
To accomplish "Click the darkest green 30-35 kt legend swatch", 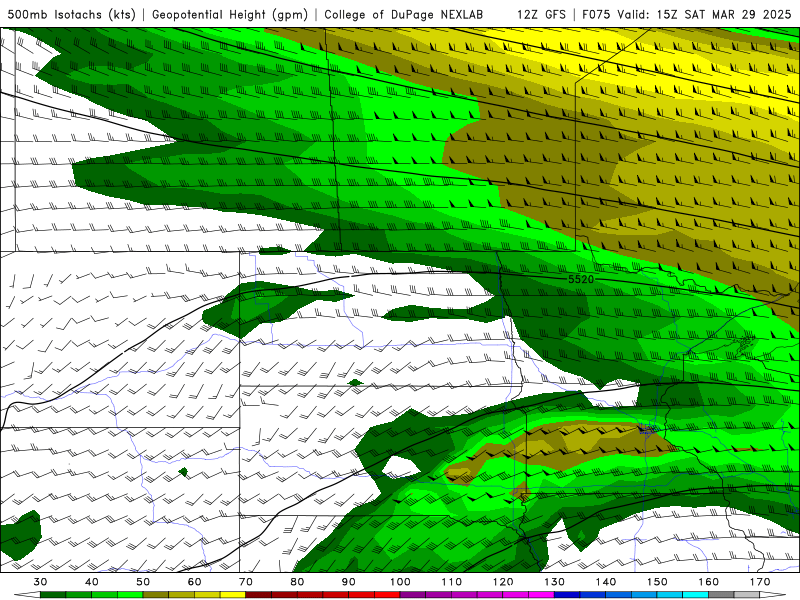I will pos(53,595).
